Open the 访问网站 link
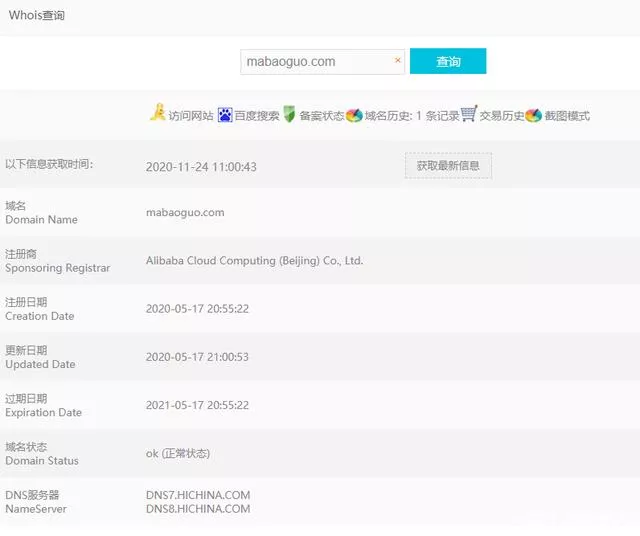The width and height of the screenshot is (640, 536). [190, 116]
